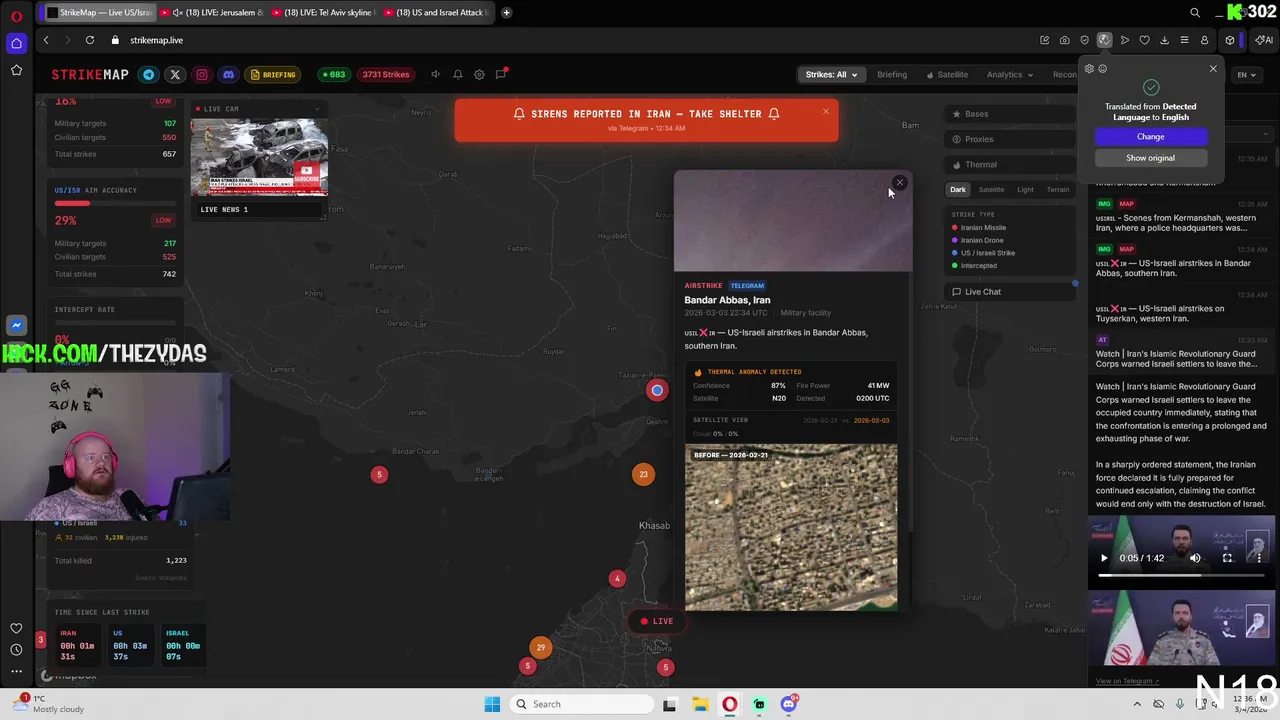Collapse the Live Cam panel chevron
1280x720 pixels.
tap(317, 109)
